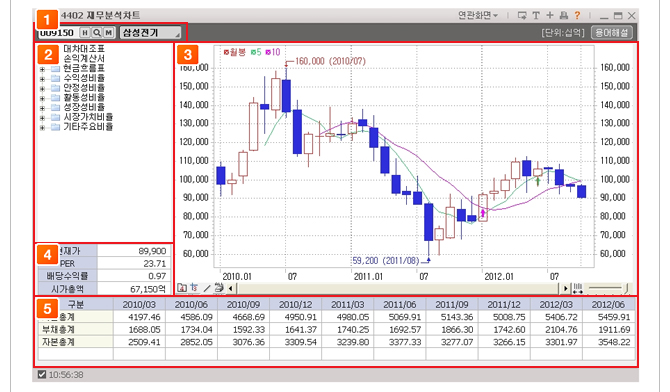This screenshot has height=392, width=670.
Task: Click the T font size icon
Action: tap(536, 16)
